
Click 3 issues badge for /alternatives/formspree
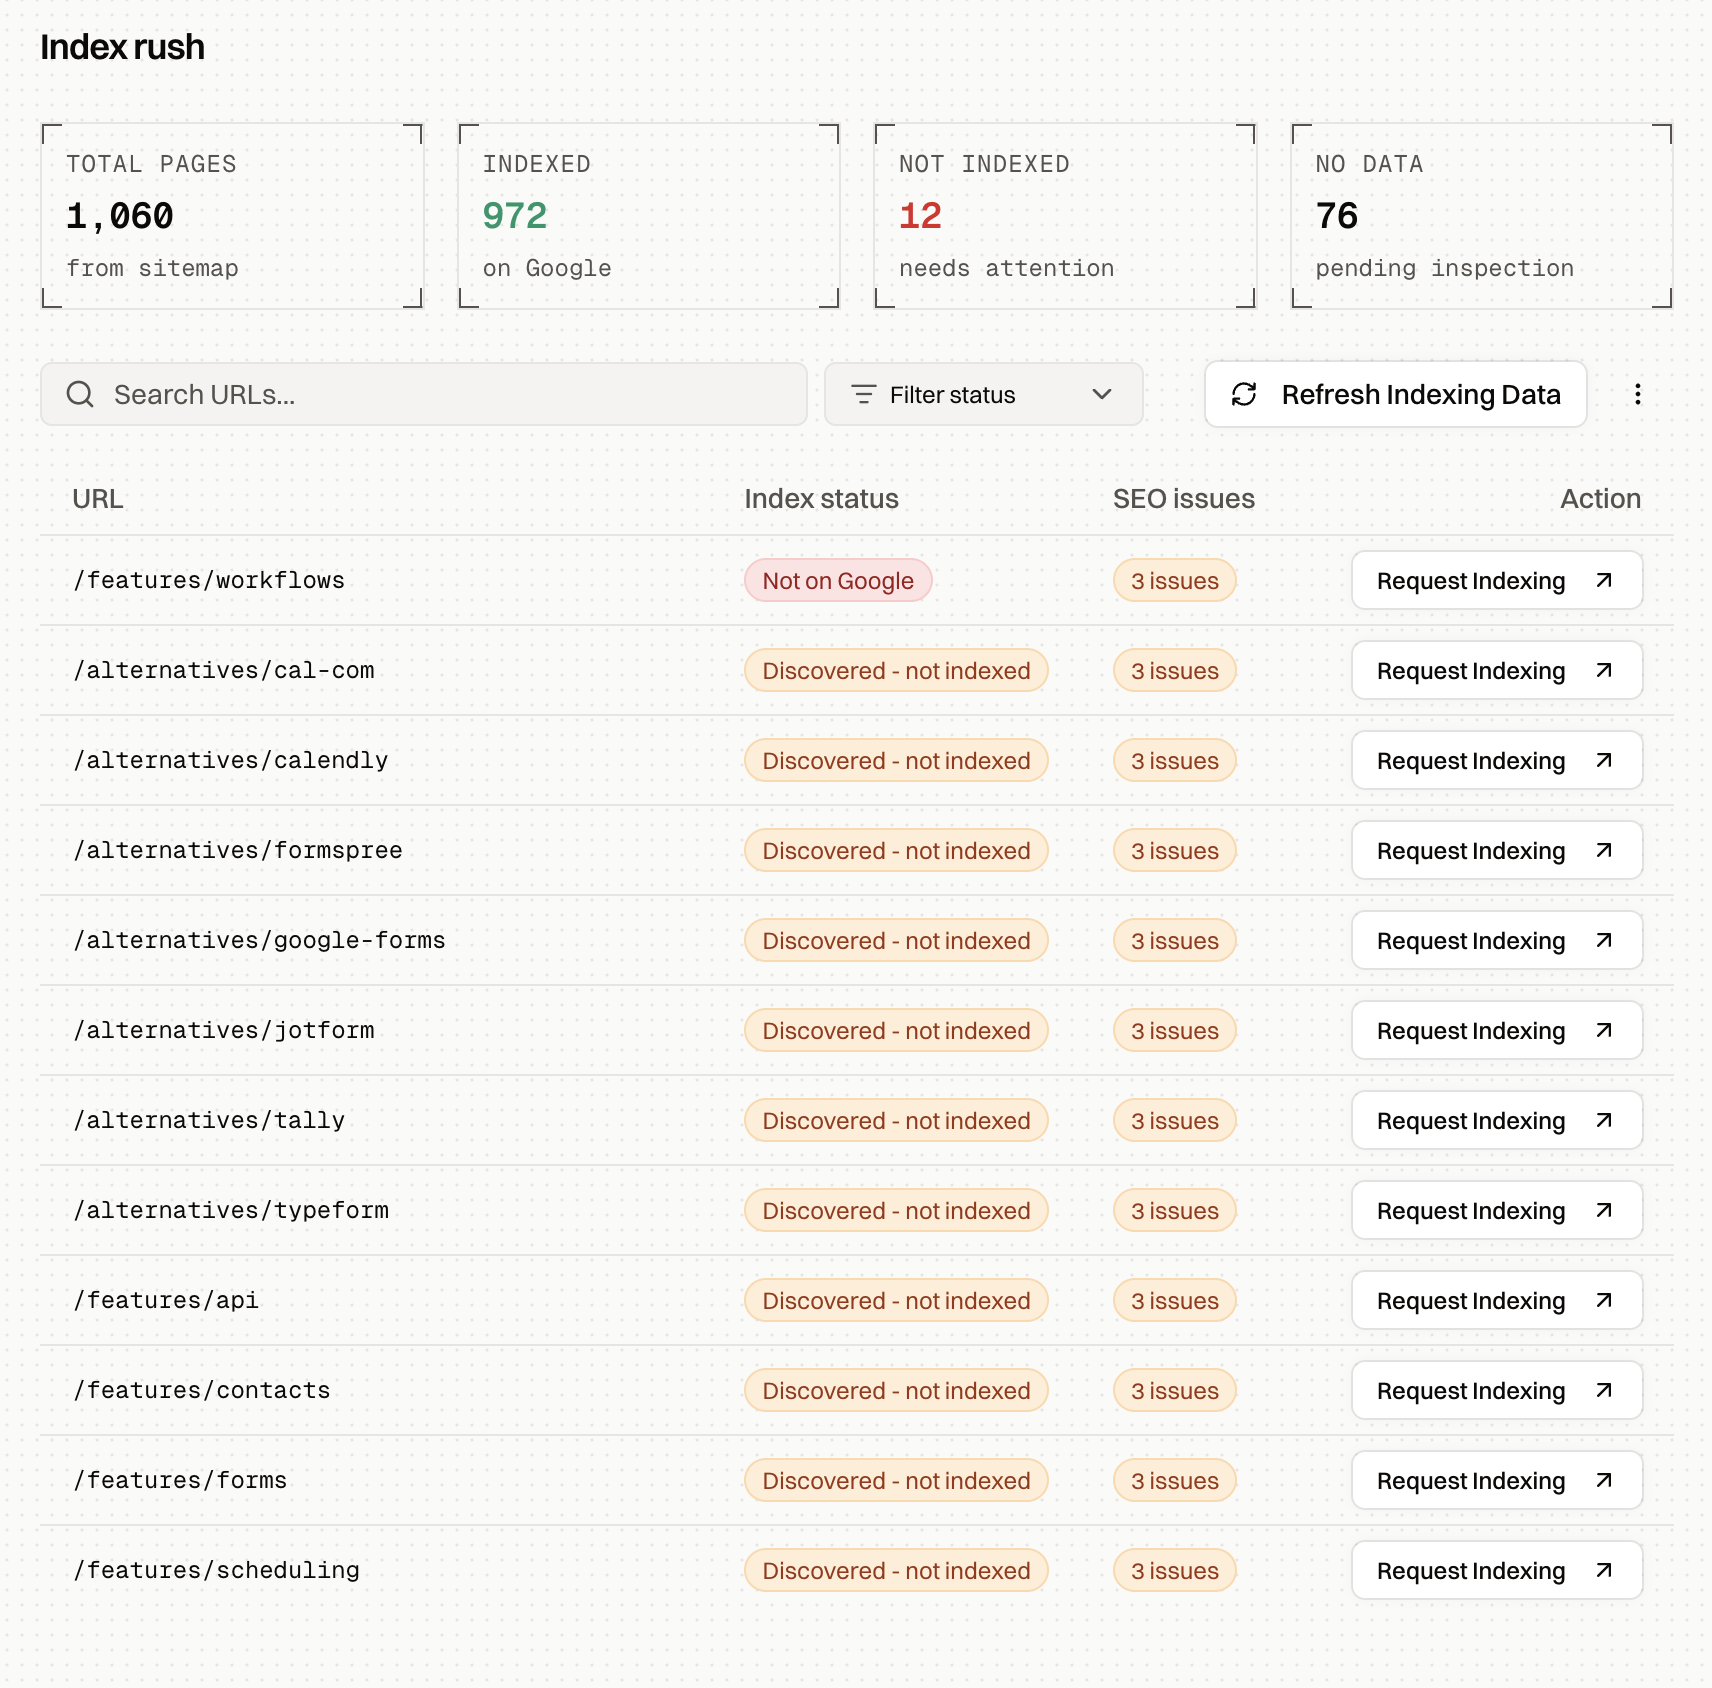point(1175,850)
